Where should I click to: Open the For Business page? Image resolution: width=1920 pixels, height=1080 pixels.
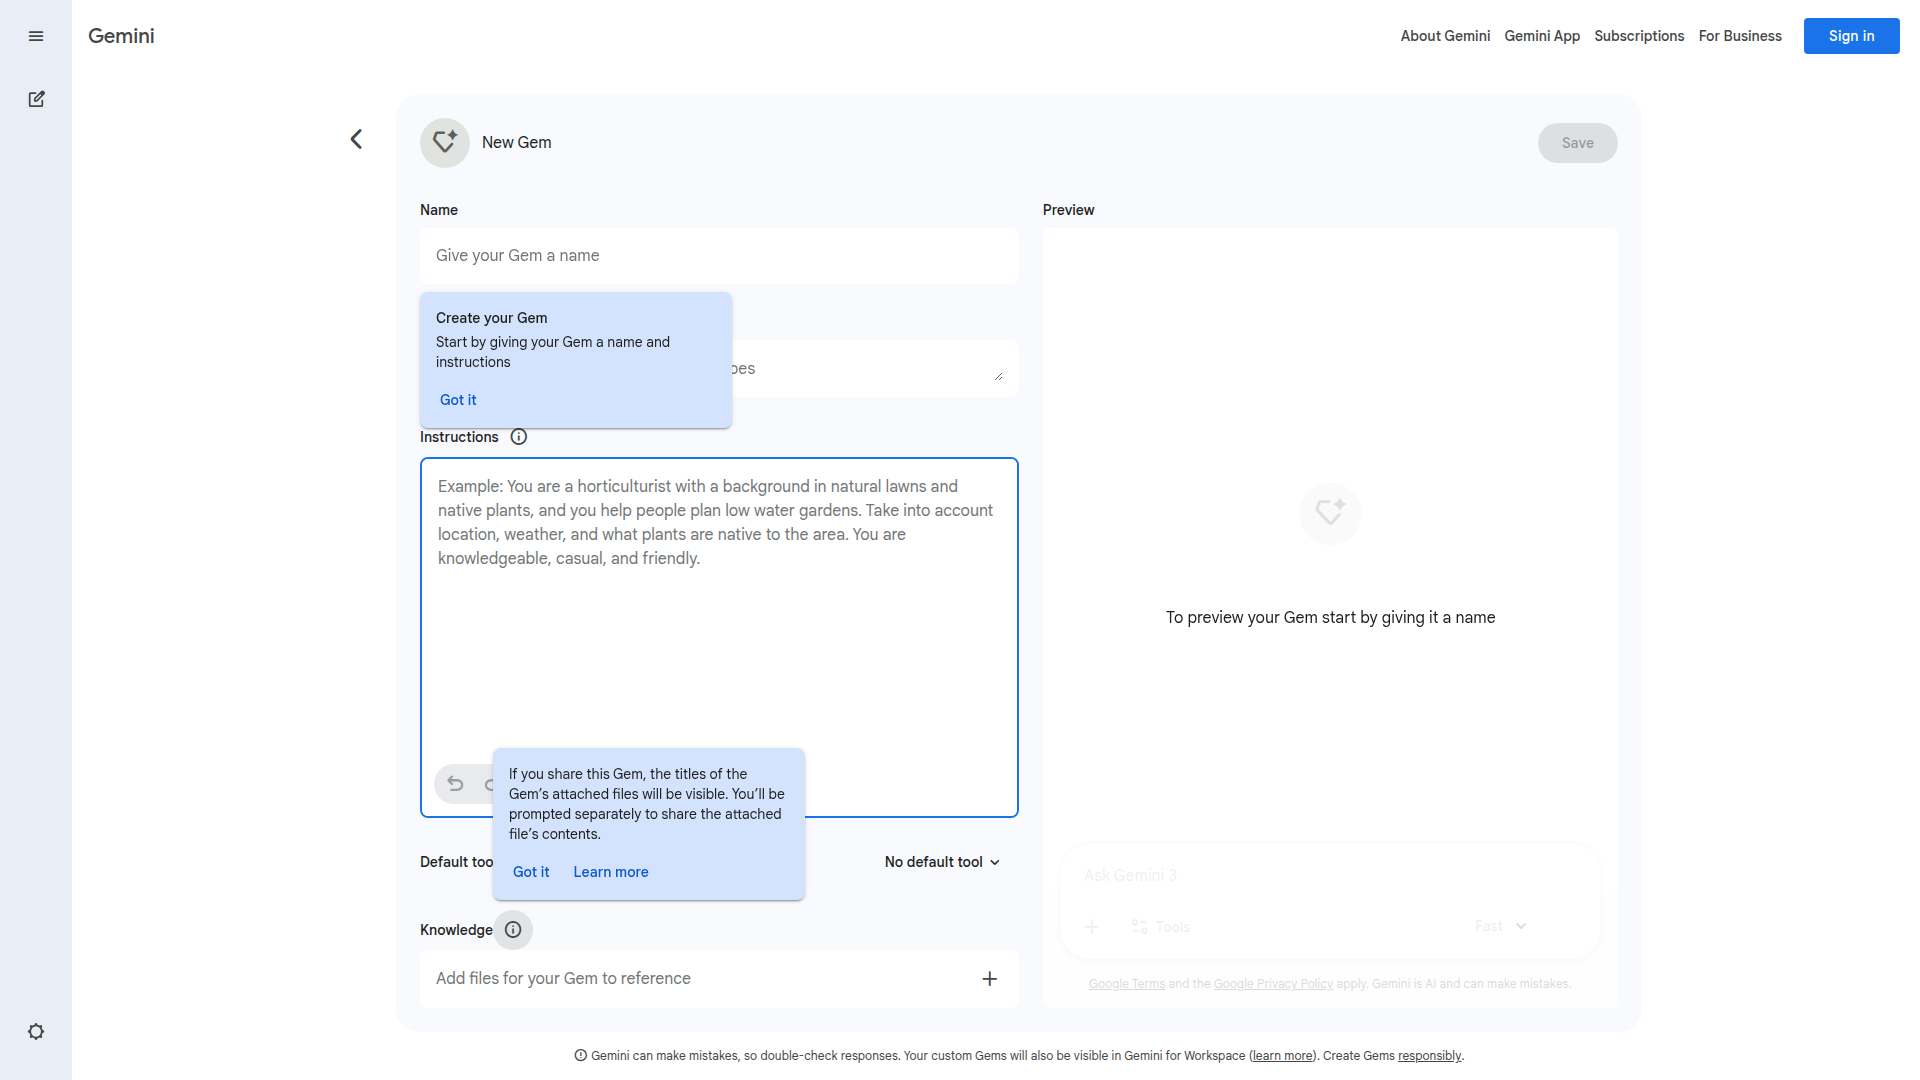click(1740, 36)
